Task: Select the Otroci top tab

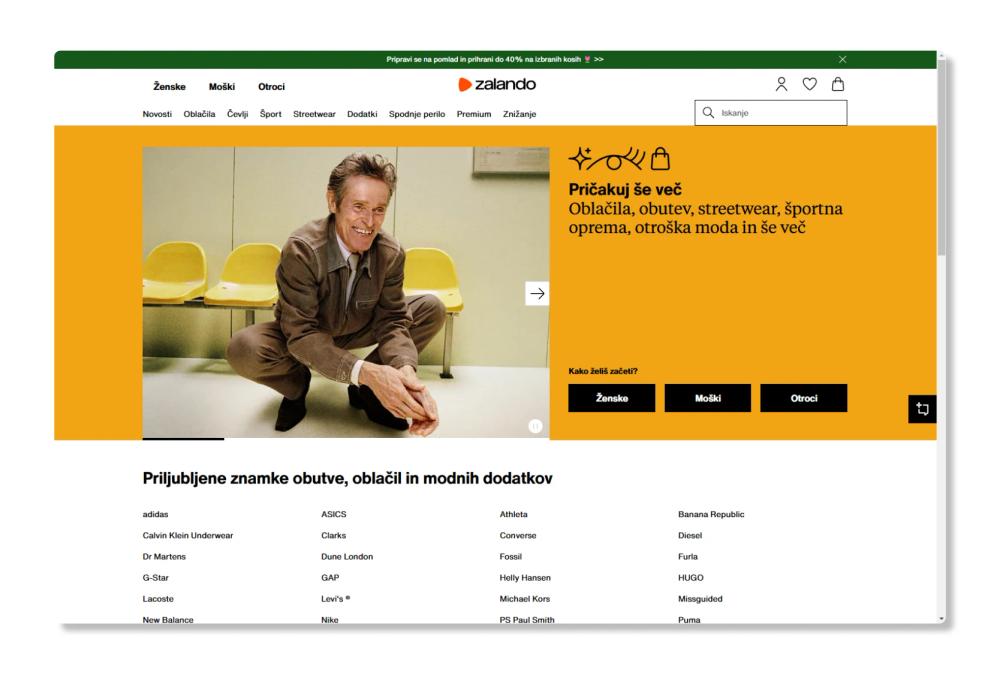Action: tap(271, 87)
